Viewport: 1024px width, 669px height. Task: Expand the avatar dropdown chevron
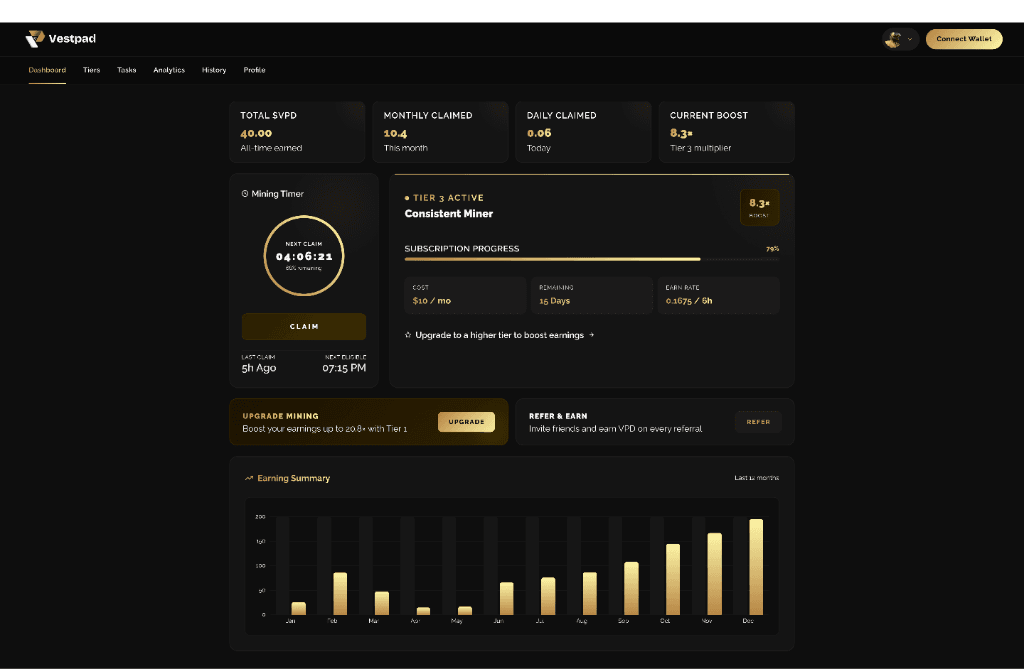[910, 39]
